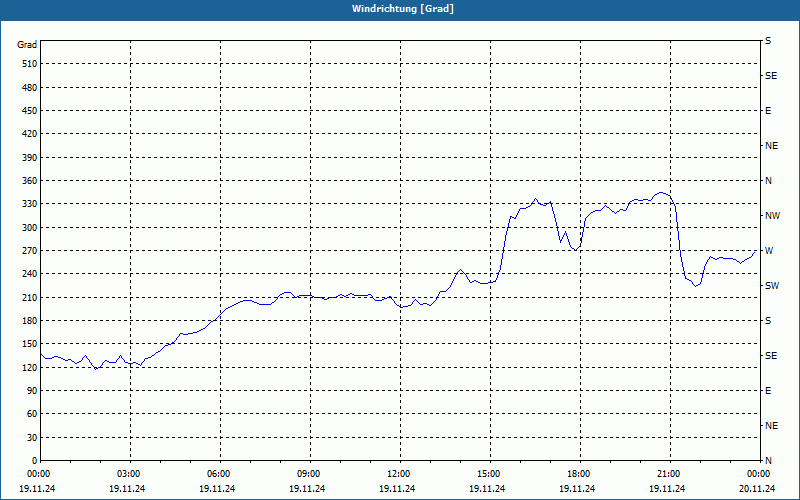
Task: Select the 180 degree axis label
Action: point(30,321)
